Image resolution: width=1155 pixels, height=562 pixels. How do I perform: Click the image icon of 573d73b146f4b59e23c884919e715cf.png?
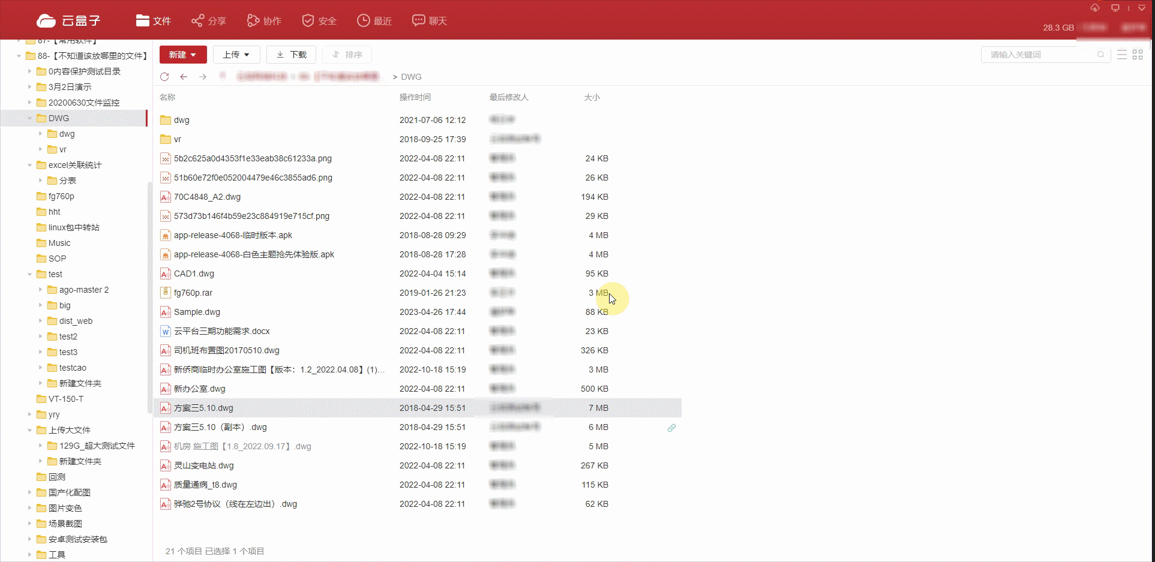click(165, 216)
